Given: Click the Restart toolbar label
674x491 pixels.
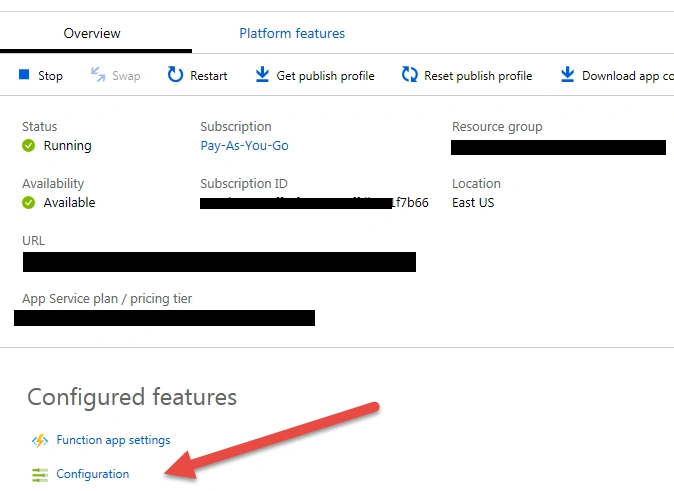Looking at the screenshot, I should pos(208,76).
